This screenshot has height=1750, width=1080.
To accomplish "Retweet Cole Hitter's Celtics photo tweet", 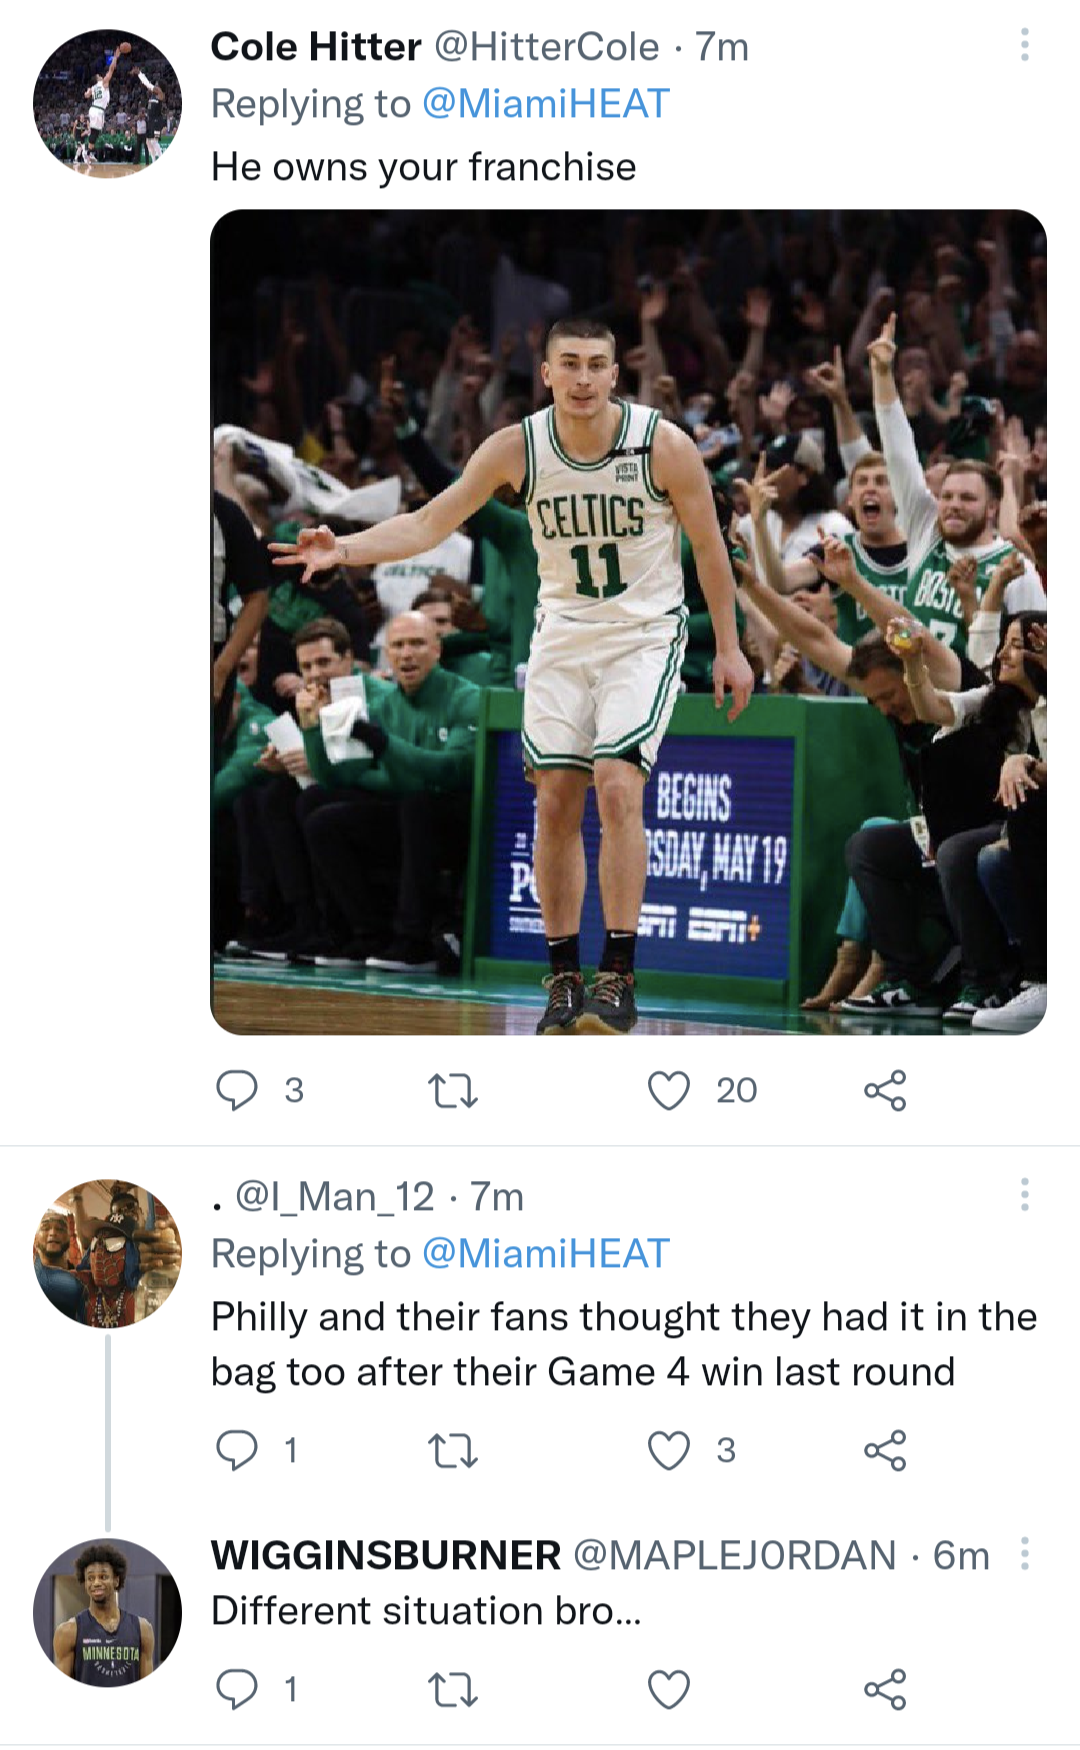I will coord(452,1090).
